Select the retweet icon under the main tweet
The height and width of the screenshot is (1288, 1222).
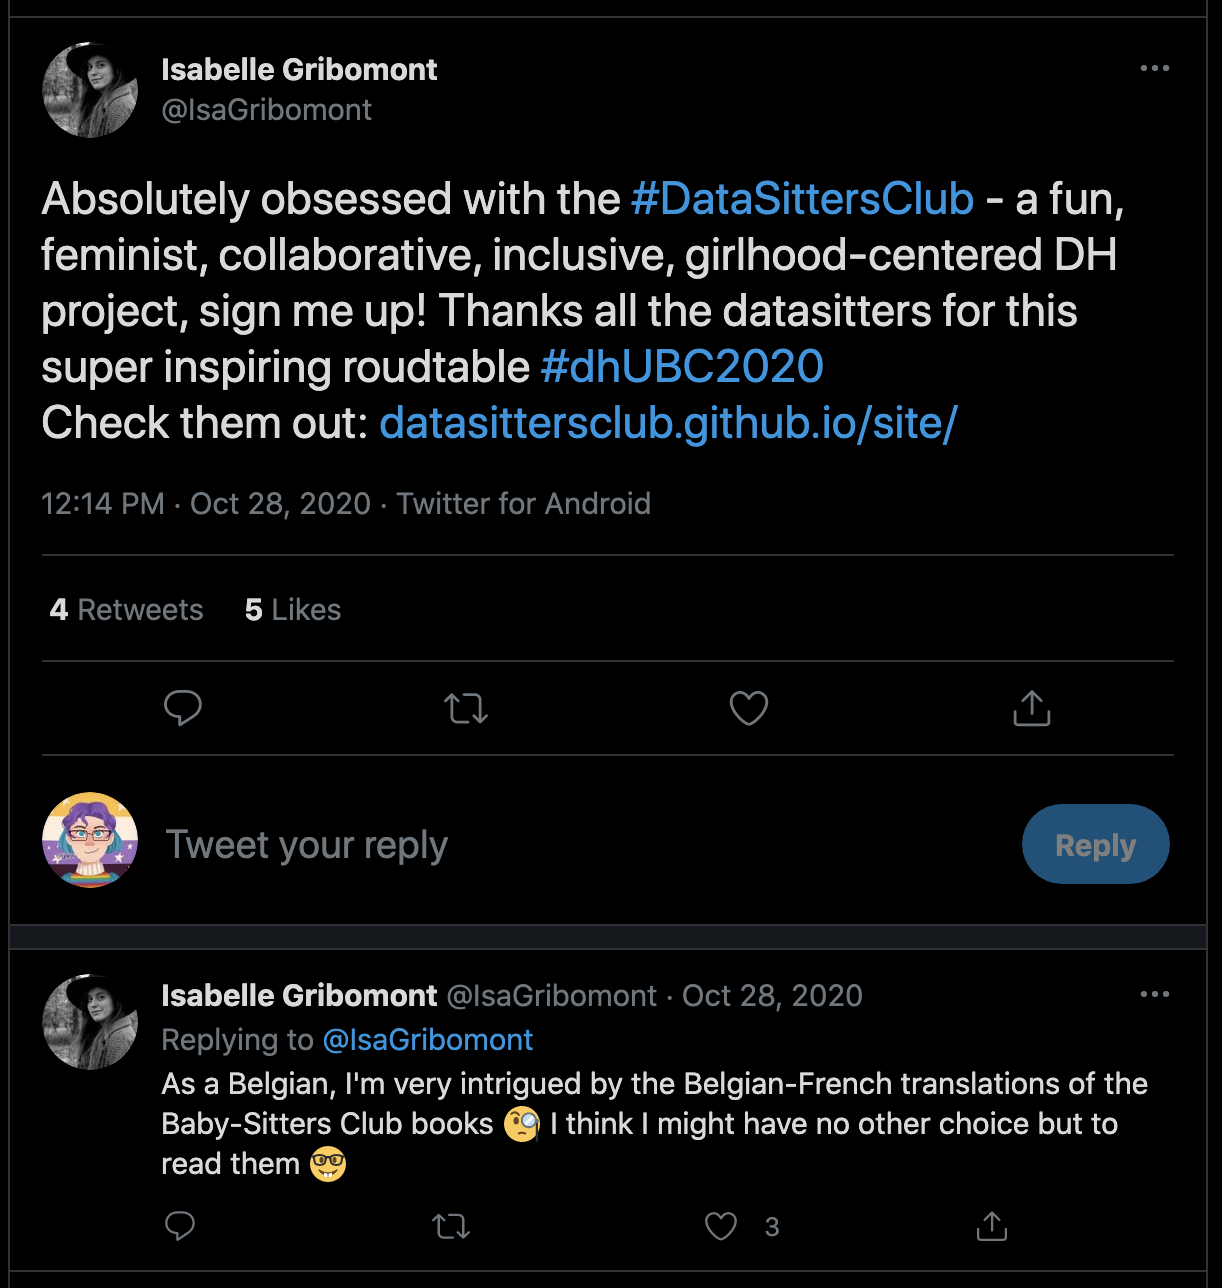point(465,708)
